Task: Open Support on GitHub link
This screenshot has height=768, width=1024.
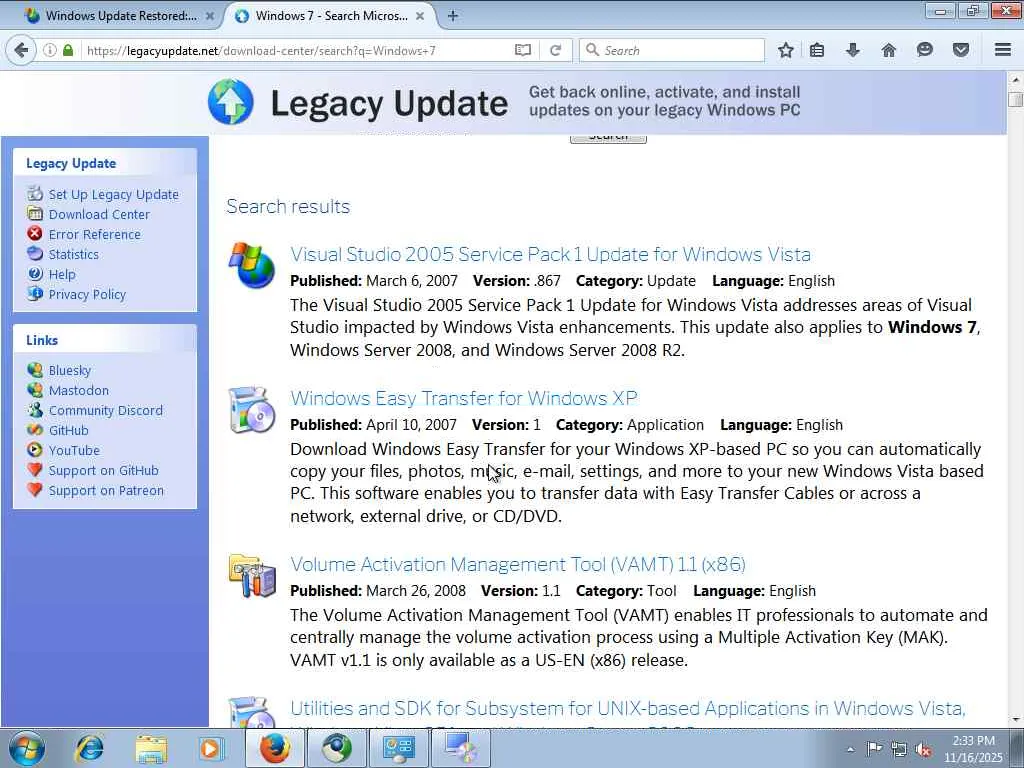Action: [x=103, y=470]
